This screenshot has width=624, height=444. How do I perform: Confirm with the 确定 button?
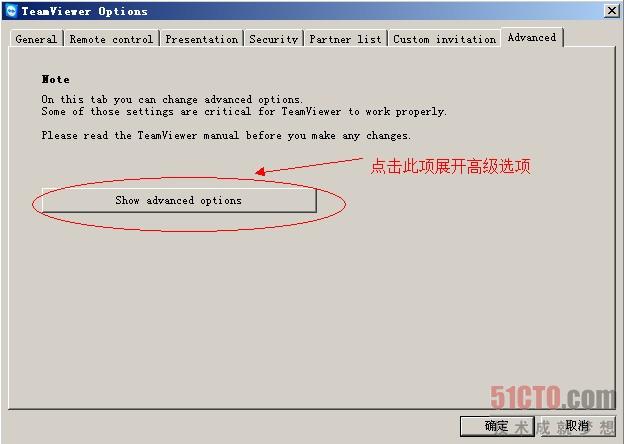(497, 426)
